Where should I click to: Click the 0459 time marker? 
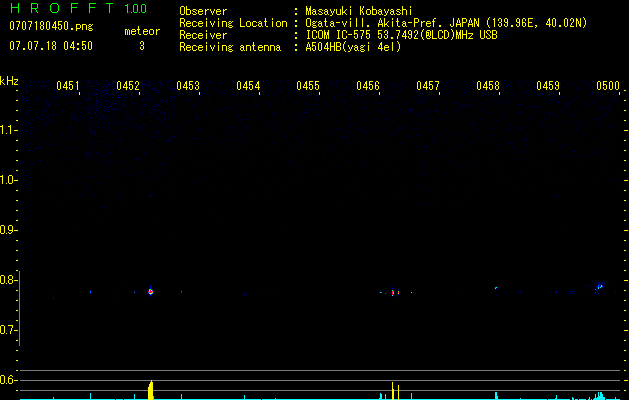point(548,86)
